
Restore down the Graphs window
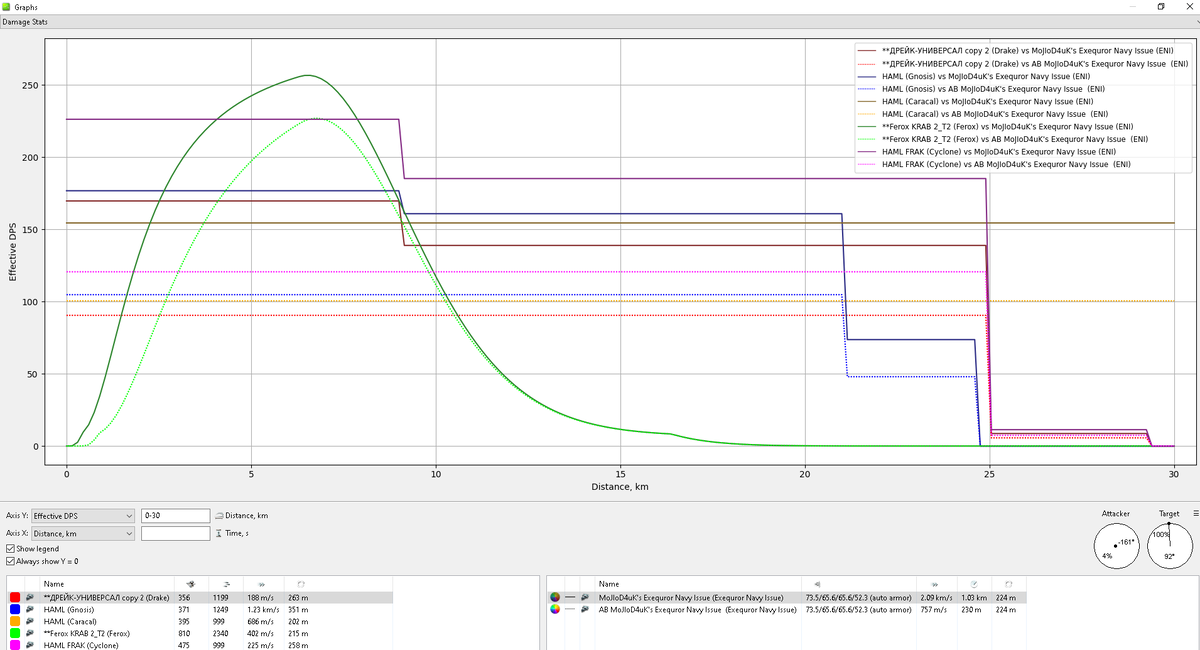click(1161, 6)
